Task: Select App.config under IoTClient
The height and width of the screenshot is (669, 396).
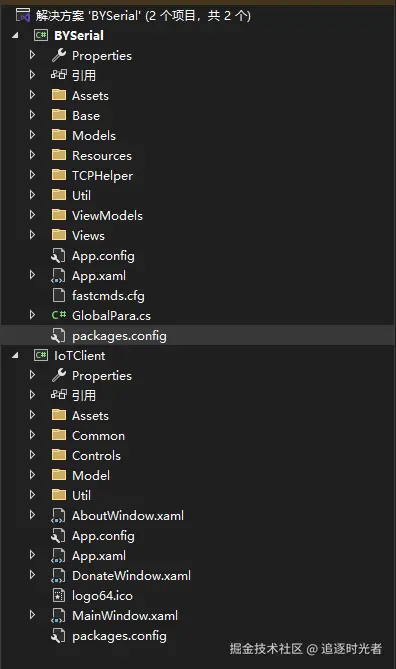Action: pos(103,536)
